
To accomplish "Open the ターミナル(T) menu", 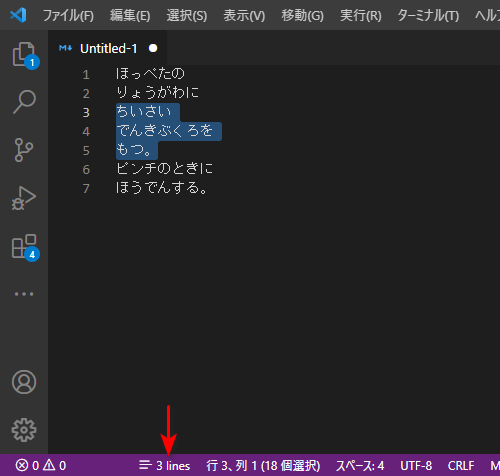I will pos(428,15).
